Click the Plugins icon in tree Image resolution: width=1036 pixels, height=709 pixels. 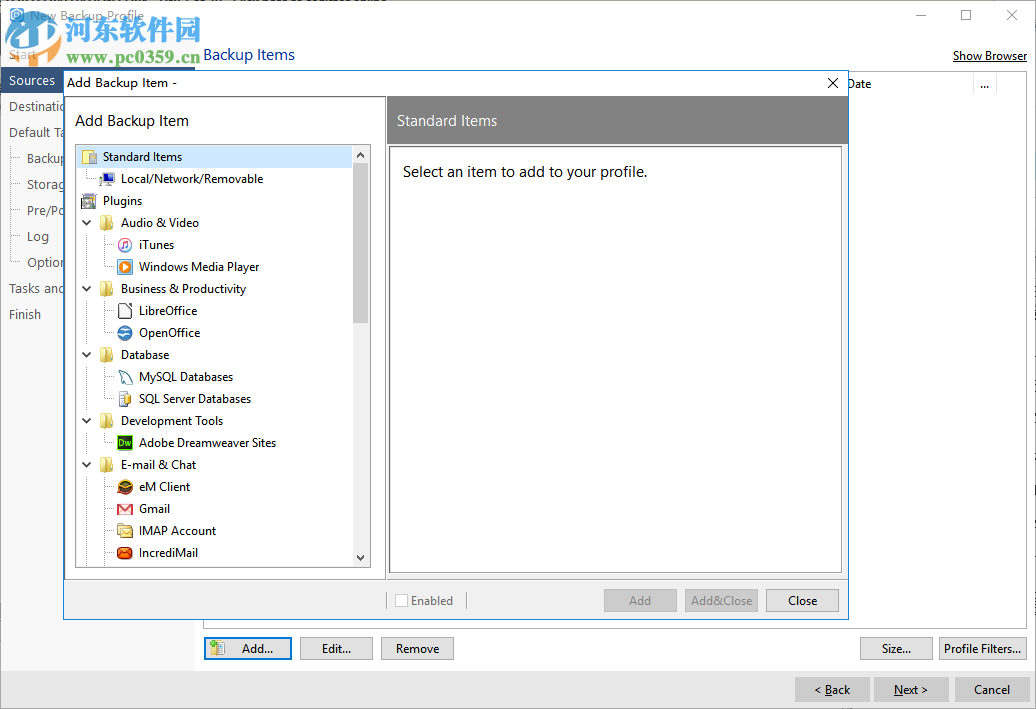(x=89, y=201)
